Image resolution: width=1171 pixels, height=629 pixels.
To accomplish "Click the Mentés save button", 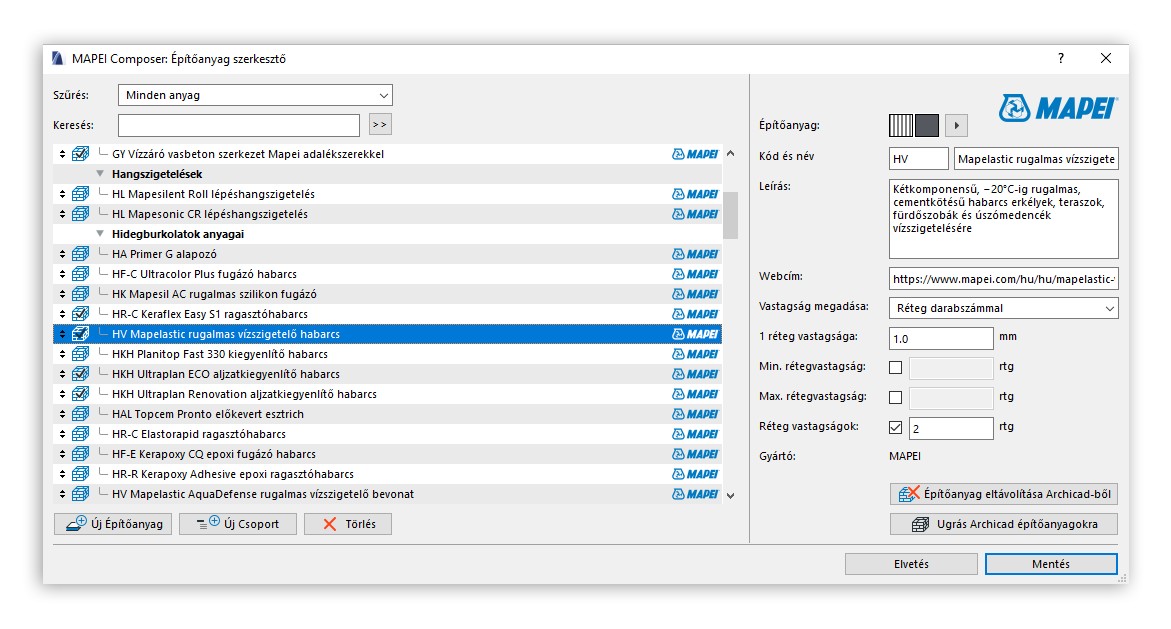I will [x=1050, y=564].
